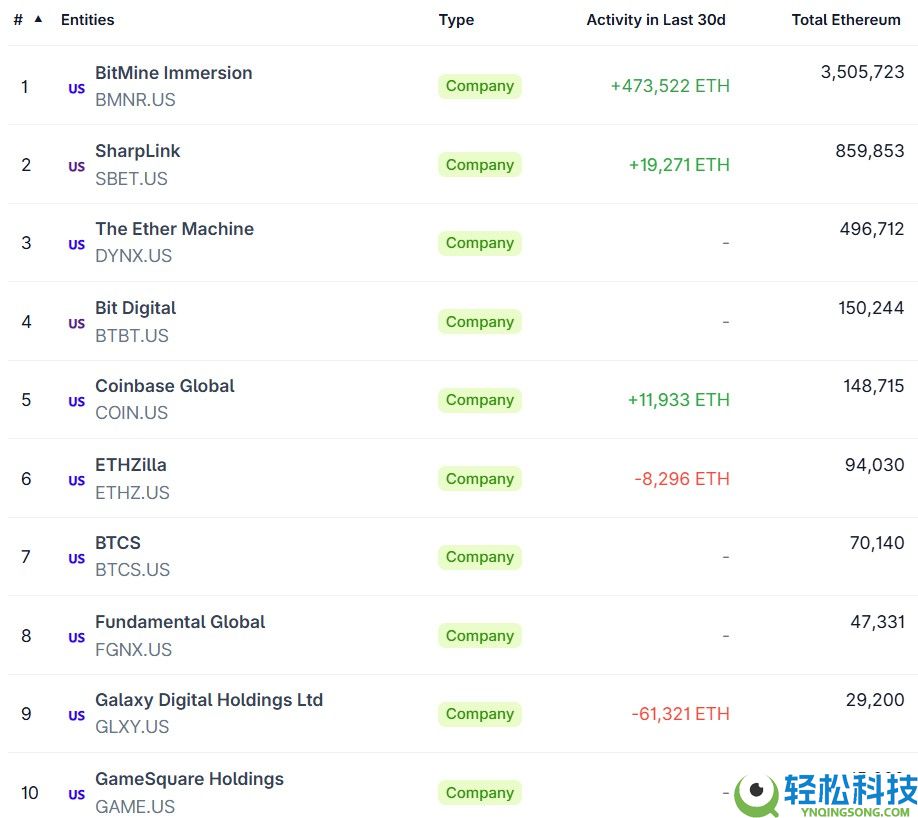Sort by the Total Ethereum column header

pos(847,19)
